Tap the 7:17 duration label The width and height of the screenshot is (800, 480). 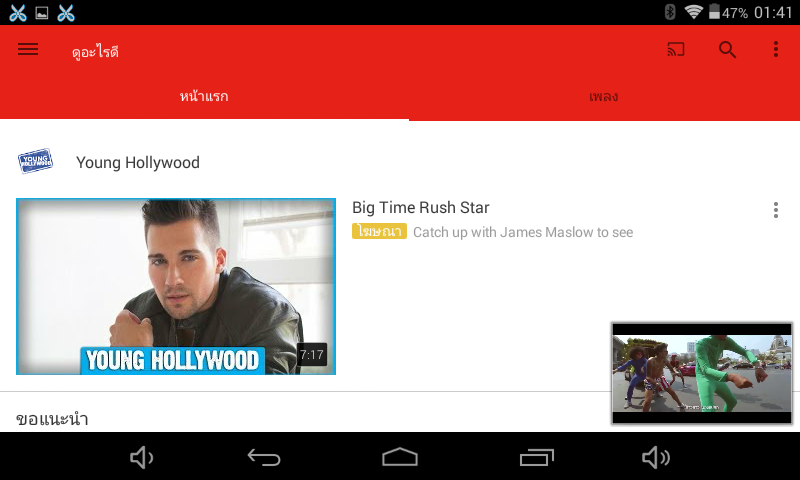point(311,355)
